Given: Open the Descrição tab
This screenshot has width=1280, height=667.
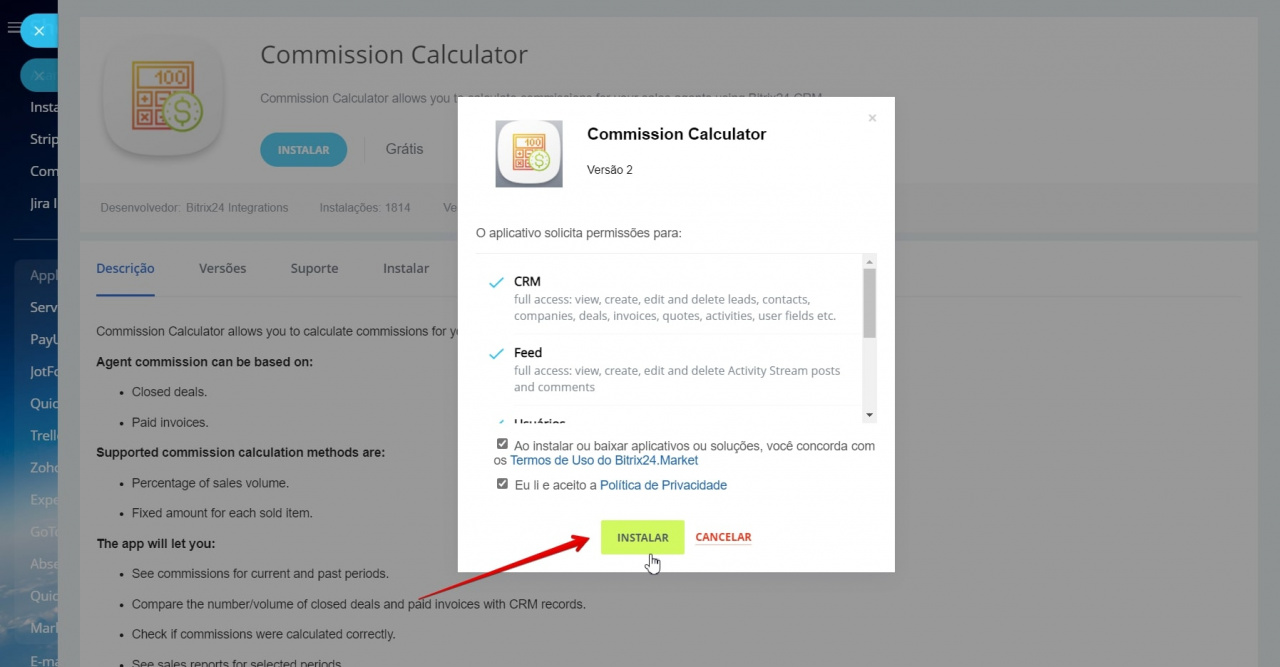Looking at the screenshot, I should [x=125, y=268].
